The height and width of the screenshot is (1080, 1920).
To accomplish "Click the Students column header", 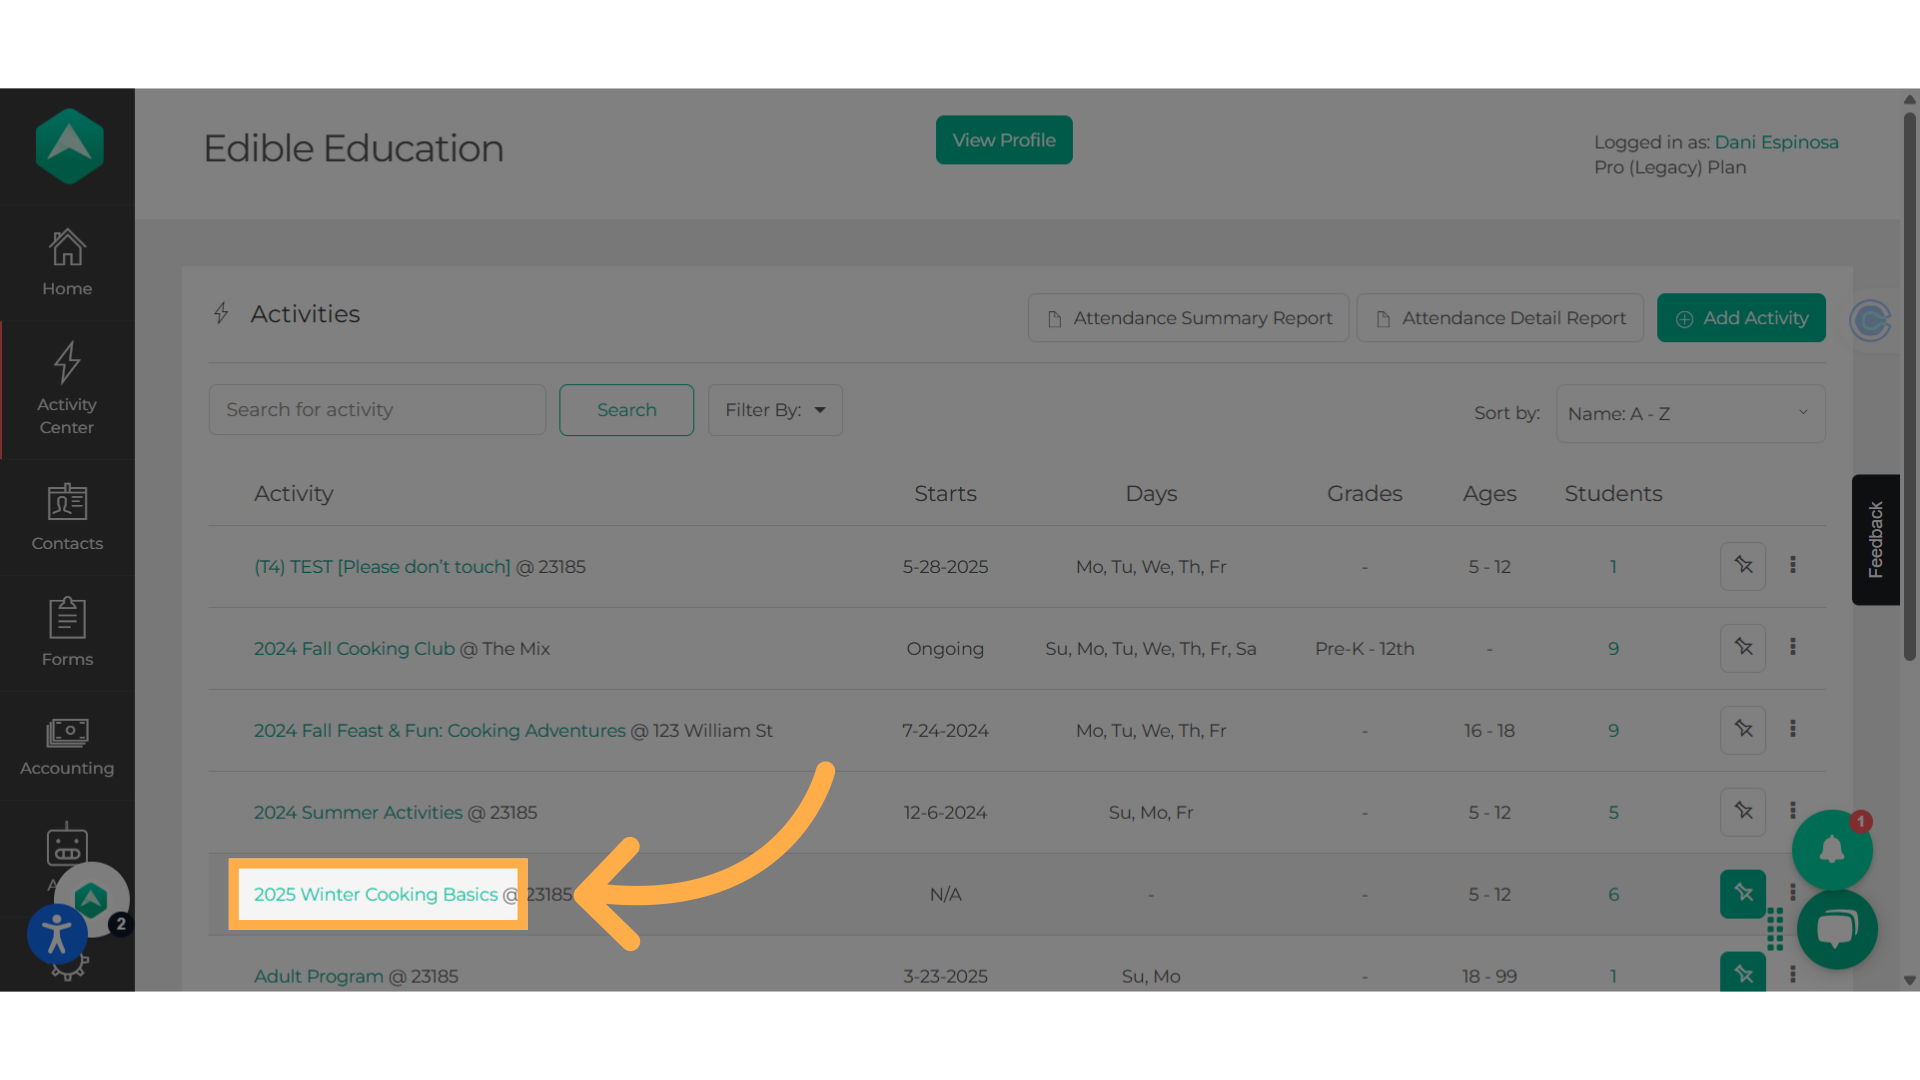I will point(1613,494).
